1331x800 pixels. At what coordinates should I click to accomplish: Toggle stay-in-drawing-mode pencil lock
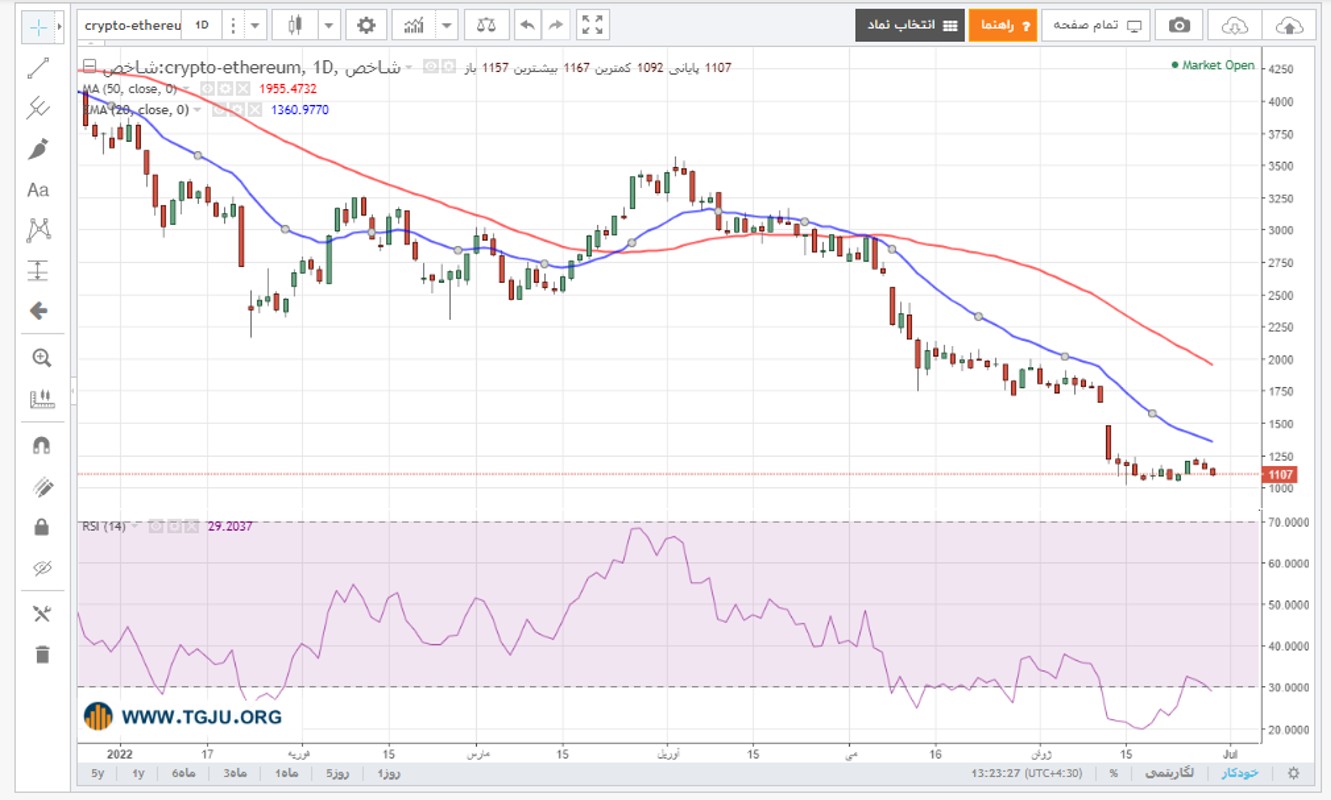41,487
